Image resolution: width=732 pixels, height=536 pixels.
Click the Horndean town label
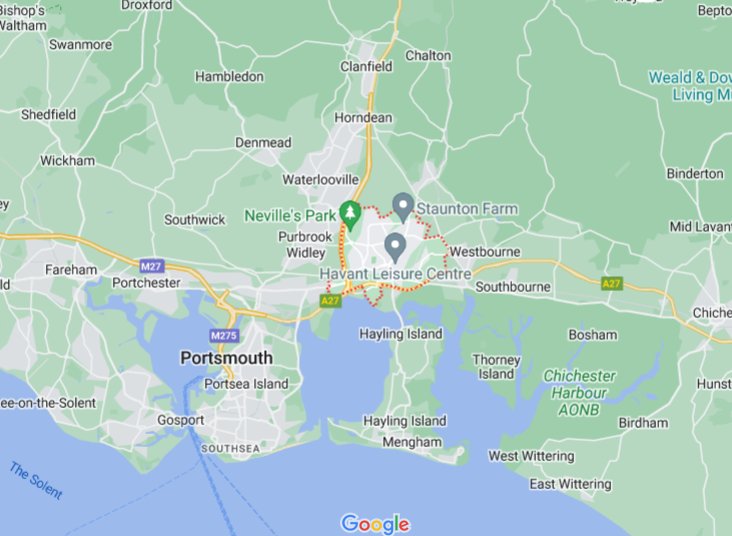click(363, 118)
